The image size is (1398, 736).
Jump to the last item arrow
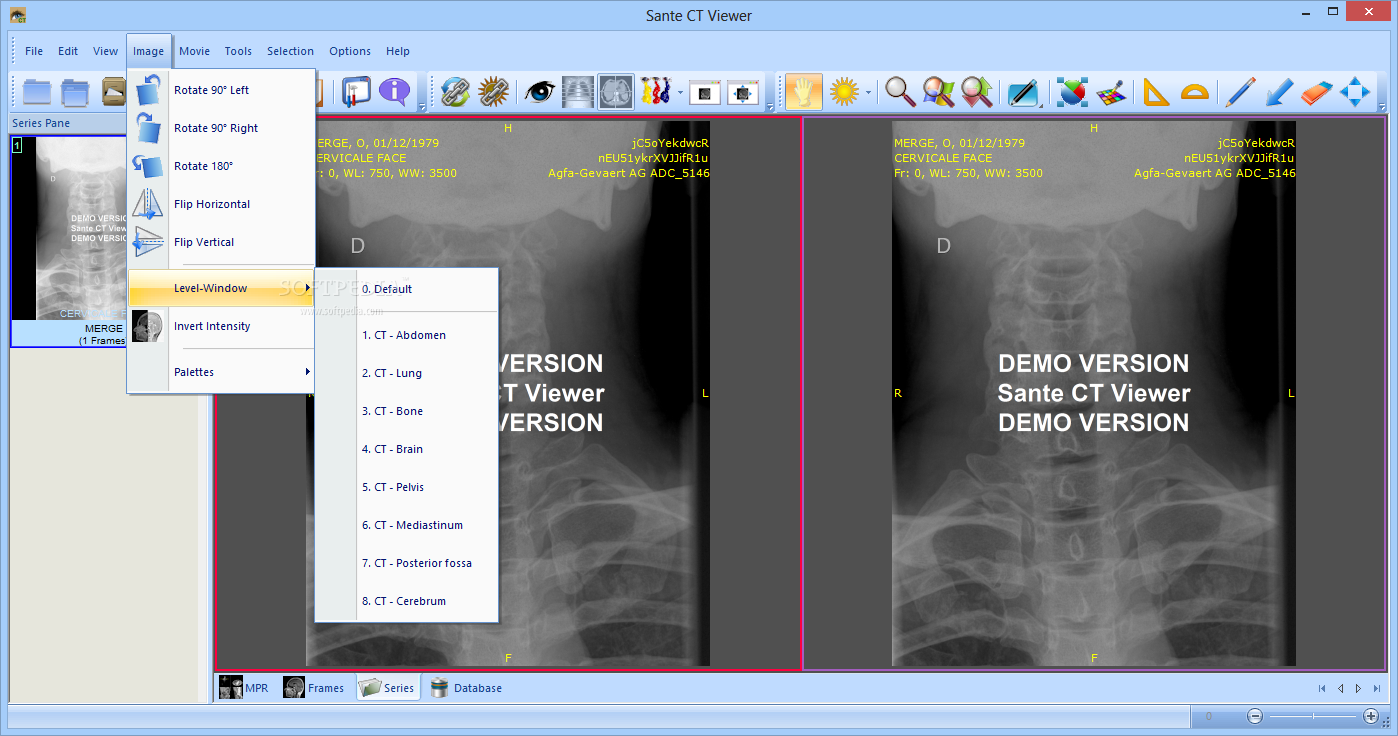(x=1376, y=688)
